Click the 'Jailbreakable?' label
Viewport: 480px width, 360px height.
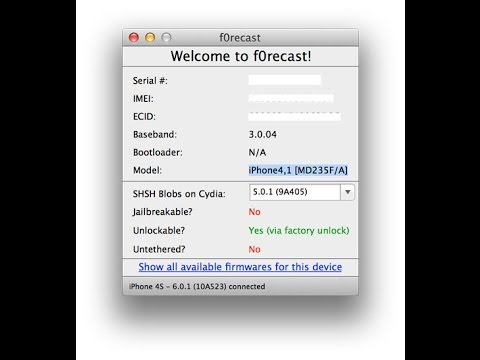pos(162,212)
